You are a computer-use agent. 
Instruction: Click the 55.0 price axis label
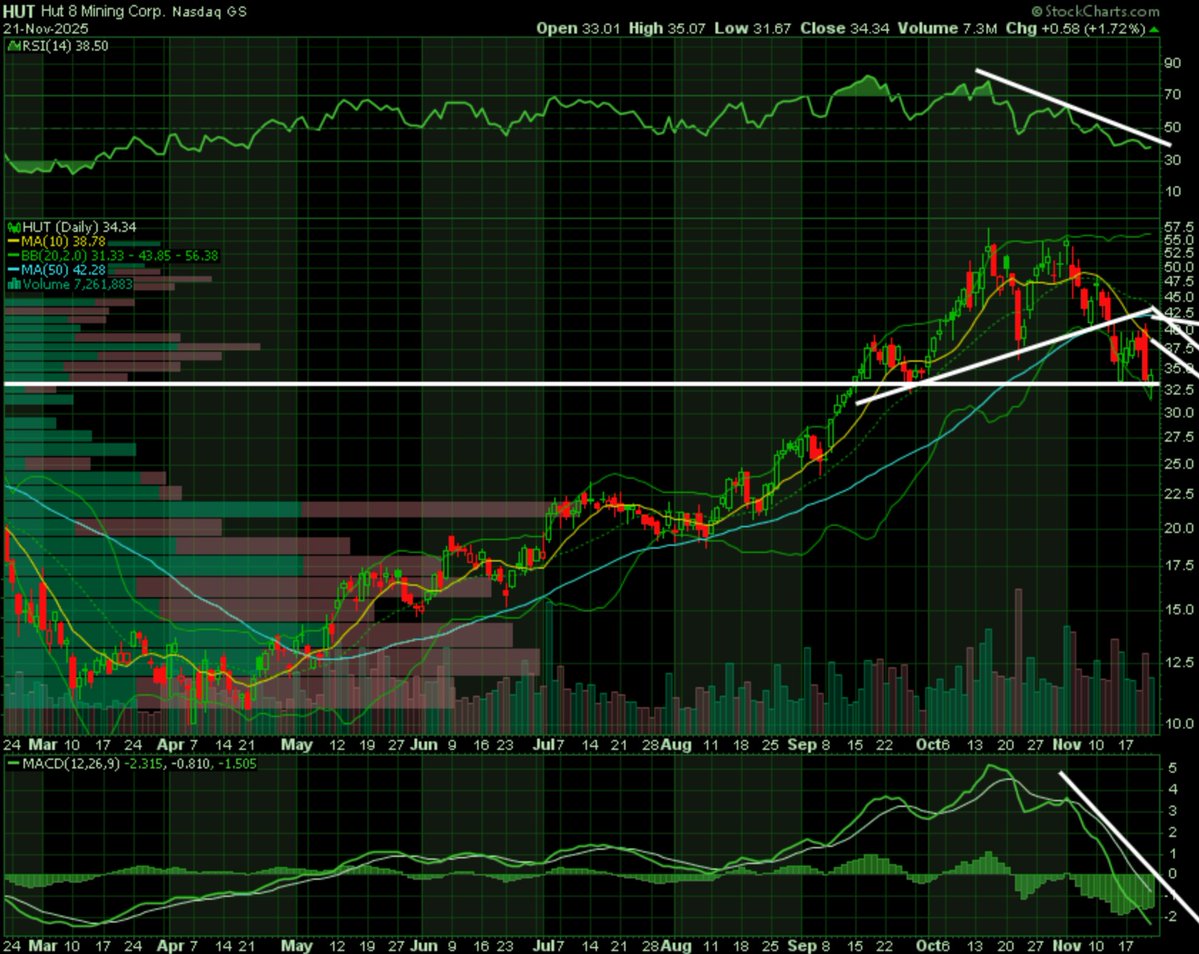point(1178,239)
